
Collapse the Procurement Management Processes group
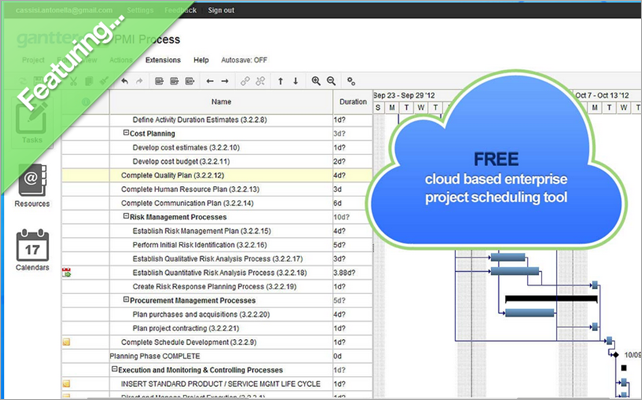click(126, 300)
